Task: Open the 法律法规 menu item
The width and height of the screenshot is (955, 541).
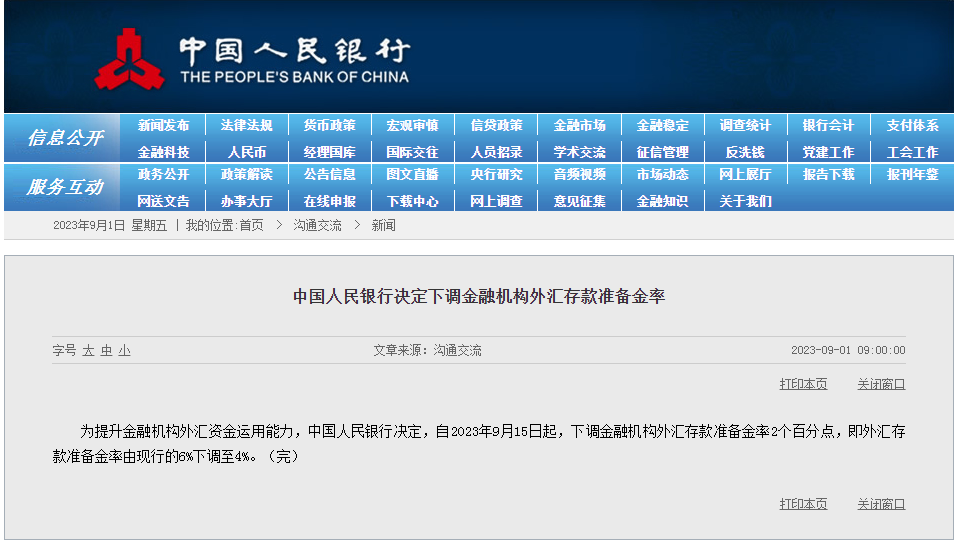Action: (x=247, y=126)
